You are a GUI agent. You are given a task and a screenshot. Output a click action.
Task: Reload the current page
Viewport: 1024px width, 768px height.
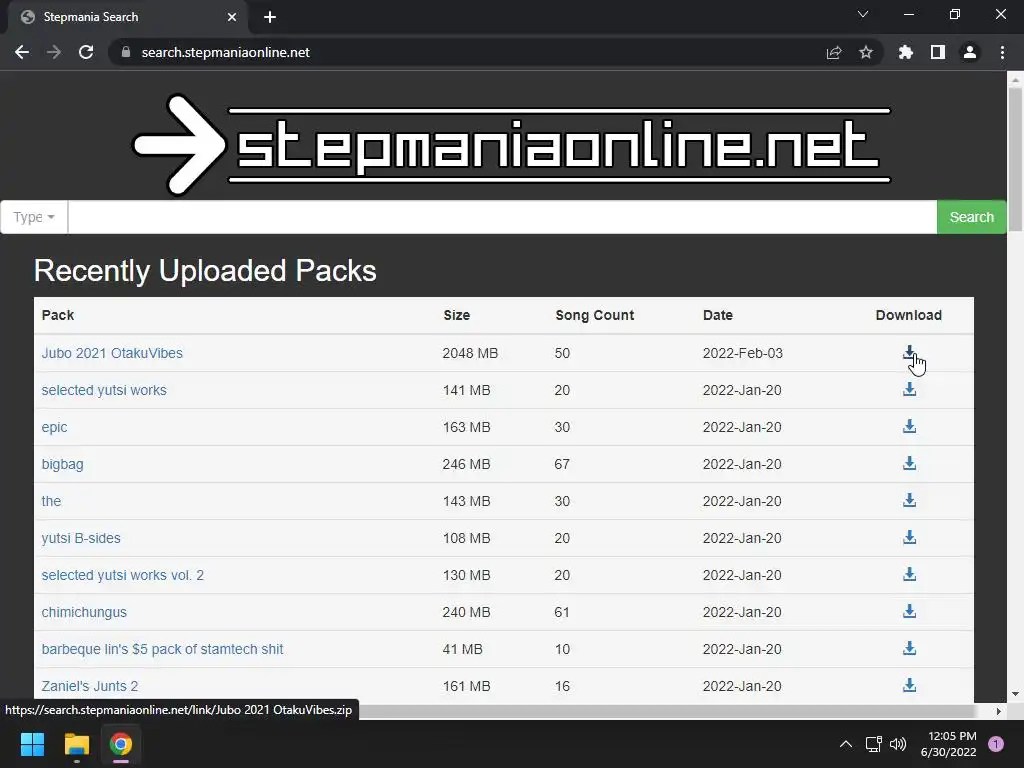(x=86, y=52)
